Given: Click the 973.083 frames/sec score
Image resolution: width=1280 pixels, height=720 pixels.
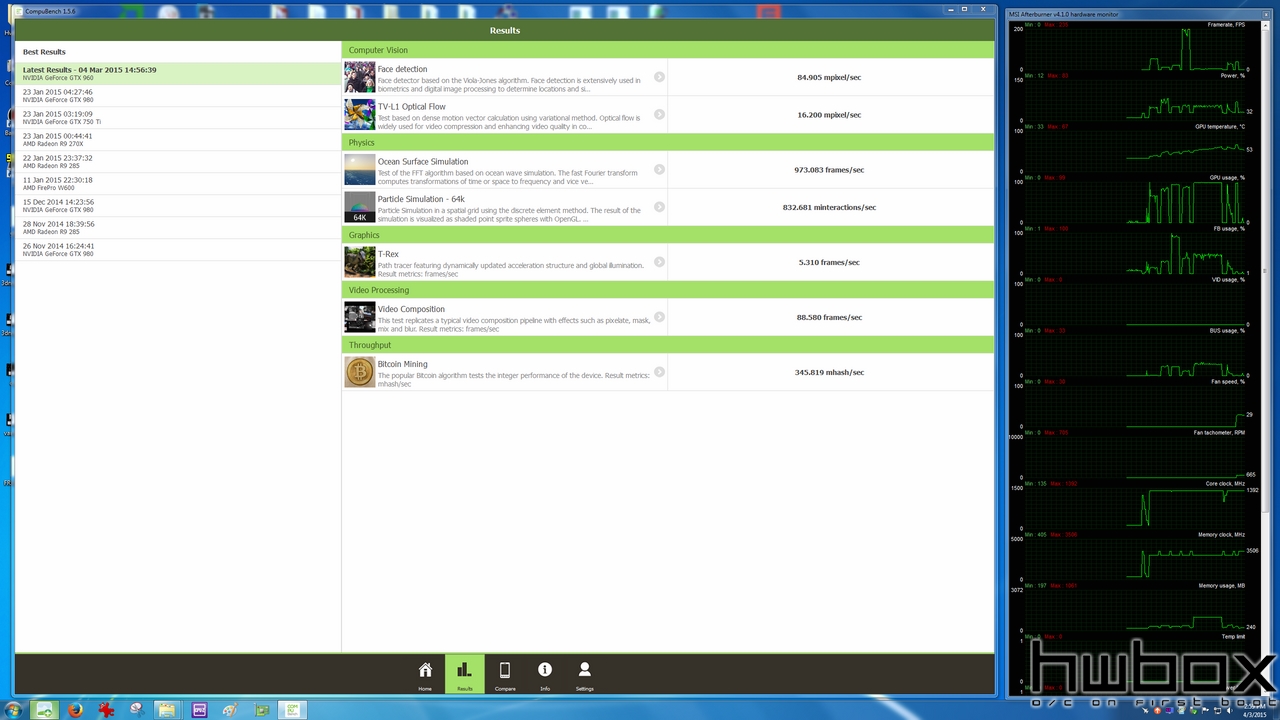Looking at the screenshot, I should (x=829, y=169).
